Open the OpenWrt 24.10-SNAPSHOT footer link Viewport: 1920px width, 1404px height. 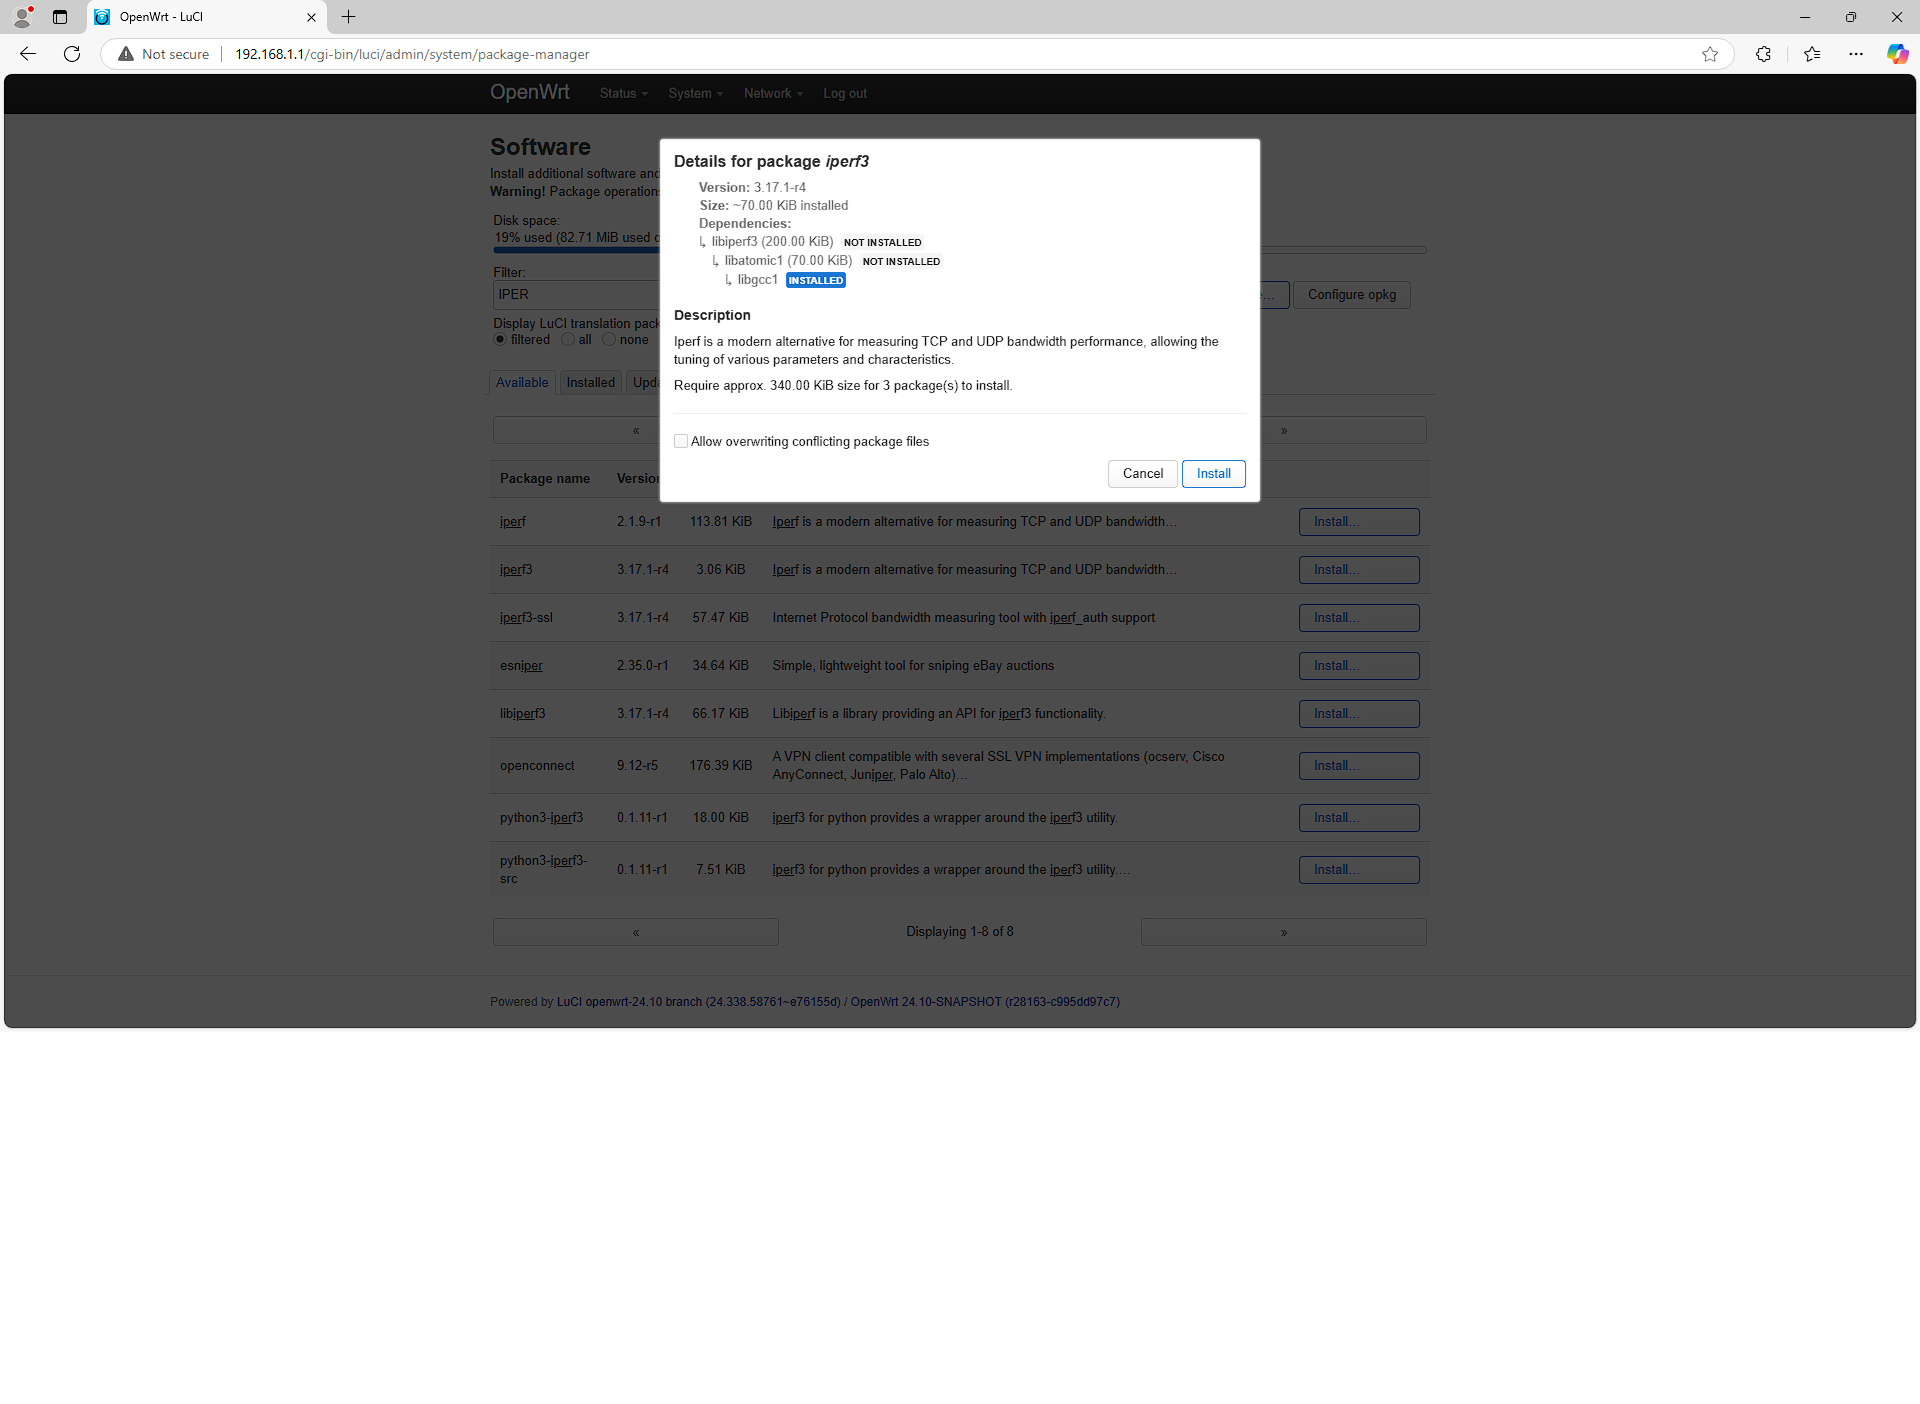[x=985, y=1002]
